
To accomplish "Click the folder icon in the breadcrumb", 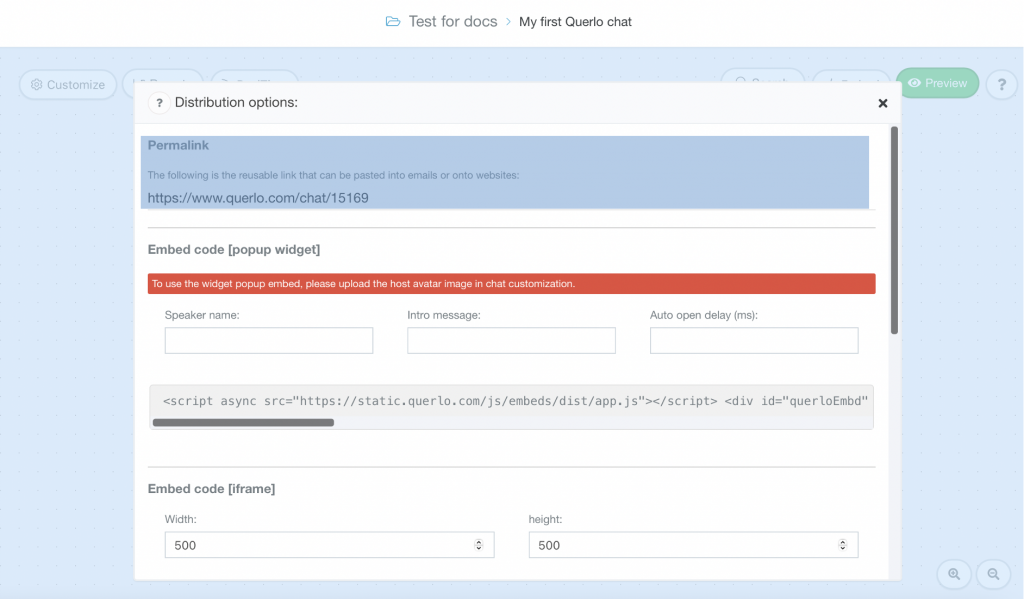I will 392,22.
